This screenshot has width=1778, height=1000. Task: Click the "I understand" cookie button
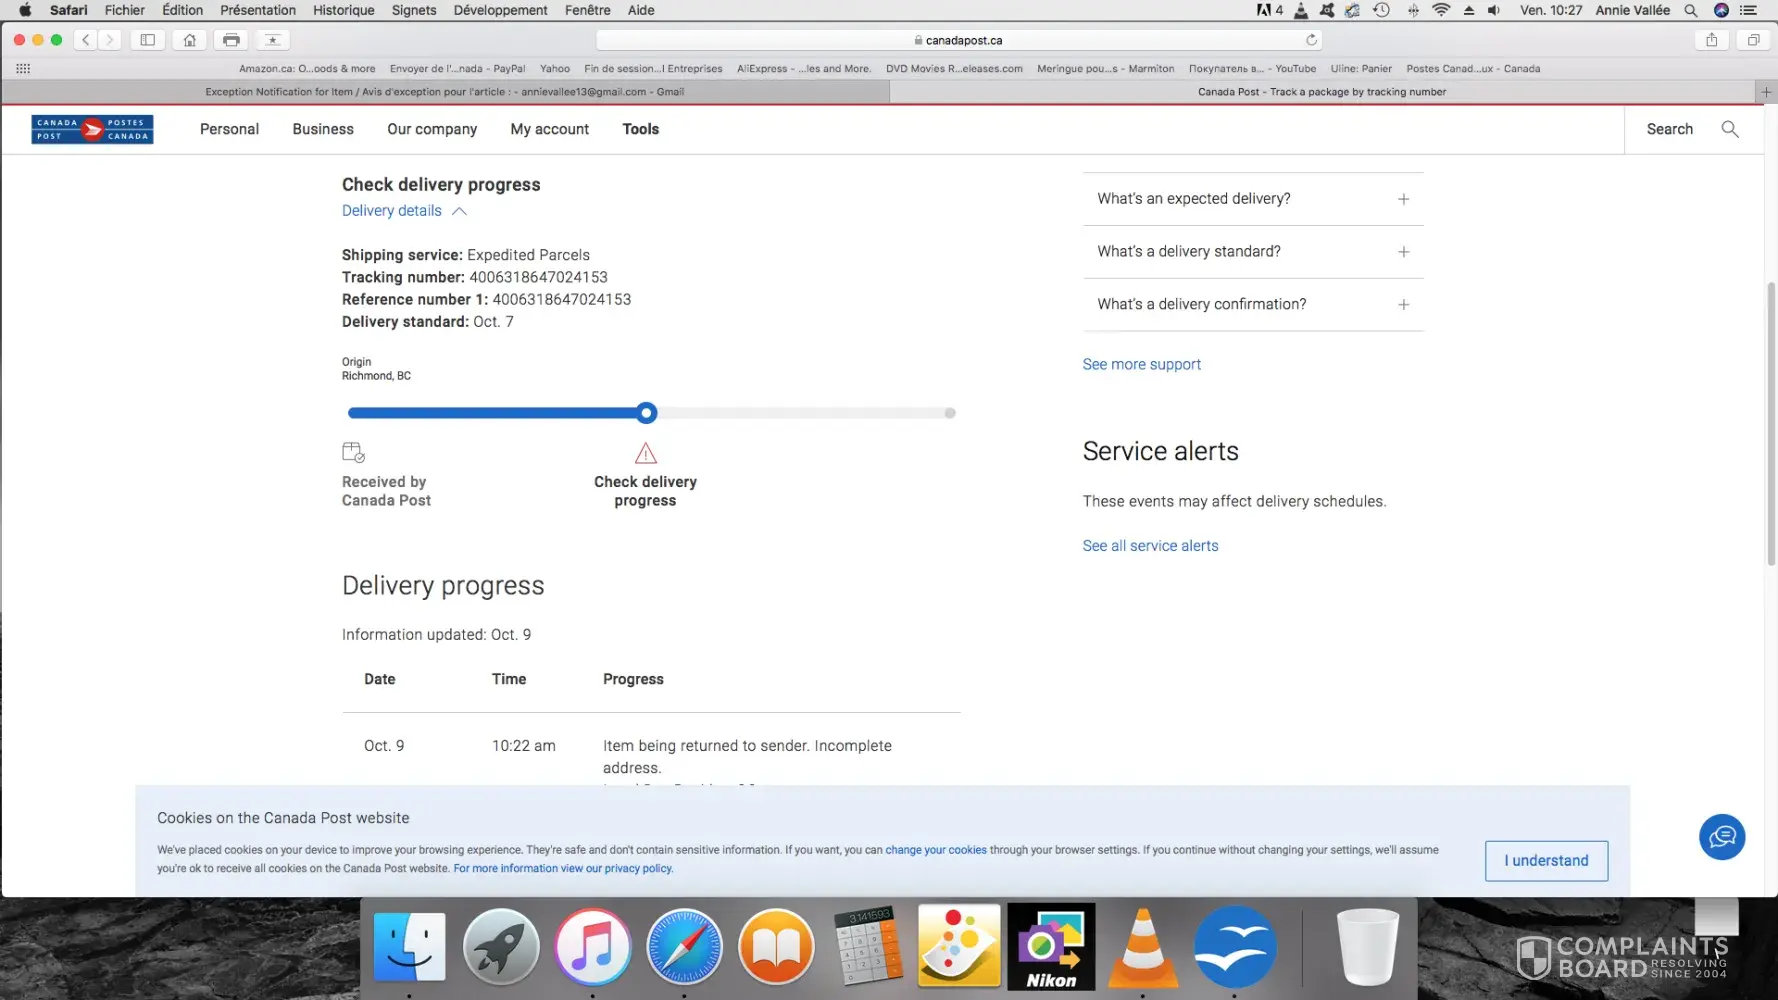(x=1546, y=861)
